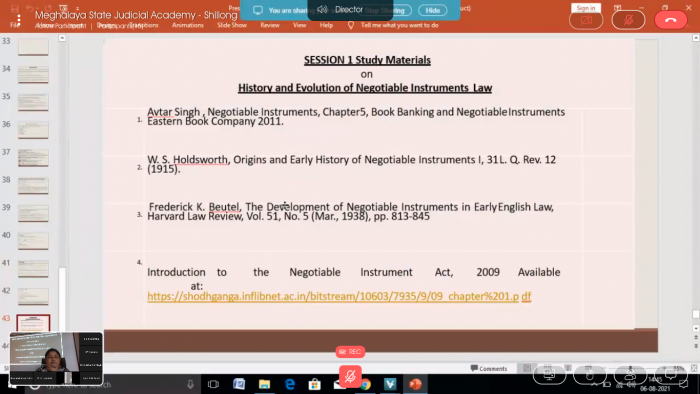Click the red REC recording badge
Screen dimensions: 700x394
[350, 352]
